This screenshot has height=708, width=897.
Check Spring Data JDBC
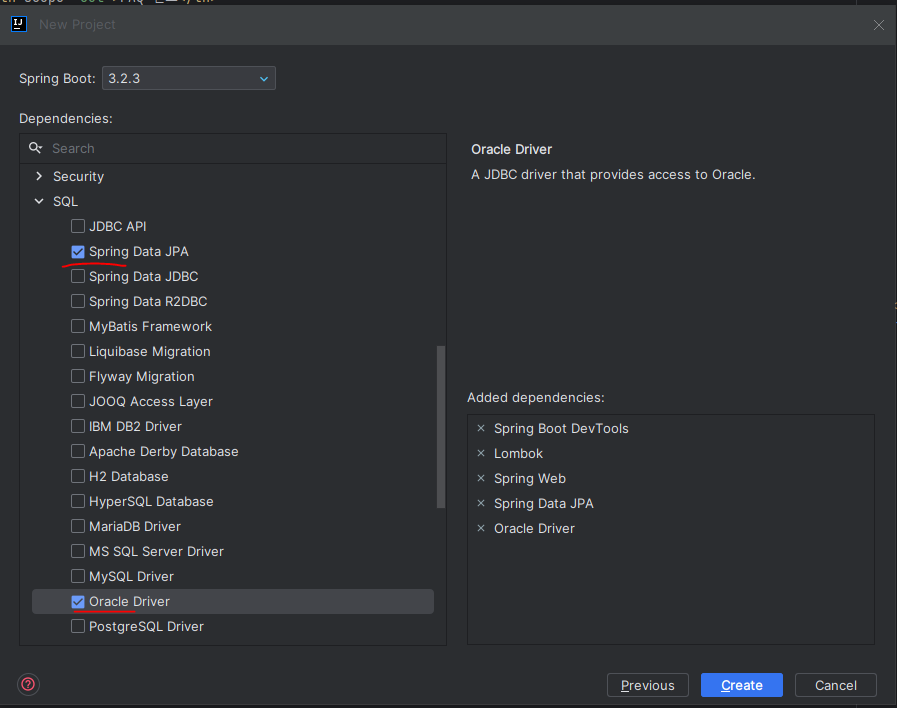(x=78, y=276)
